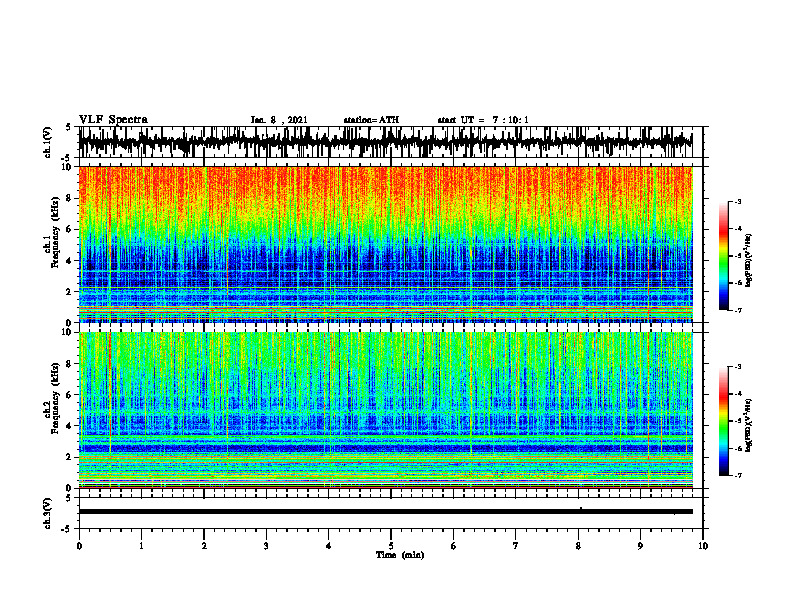Click the "-3" tick of the ch.1 color bar
This screenshot has height=612, width=792.
(x=738, y=202)
